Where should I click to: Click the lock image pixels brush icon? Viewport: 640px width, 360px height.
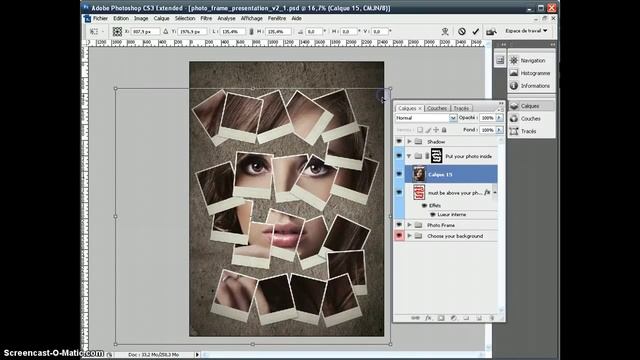coord(428,130)
